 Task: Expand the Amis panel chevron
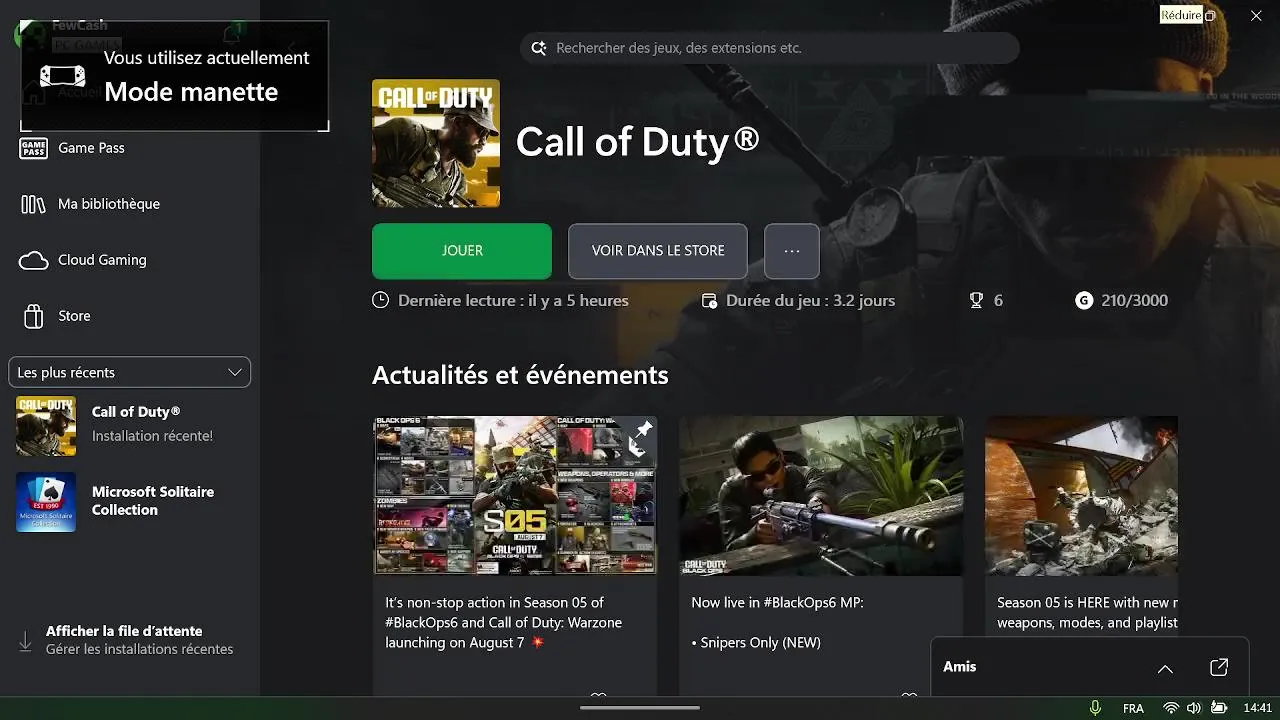tap(1165, 668)
